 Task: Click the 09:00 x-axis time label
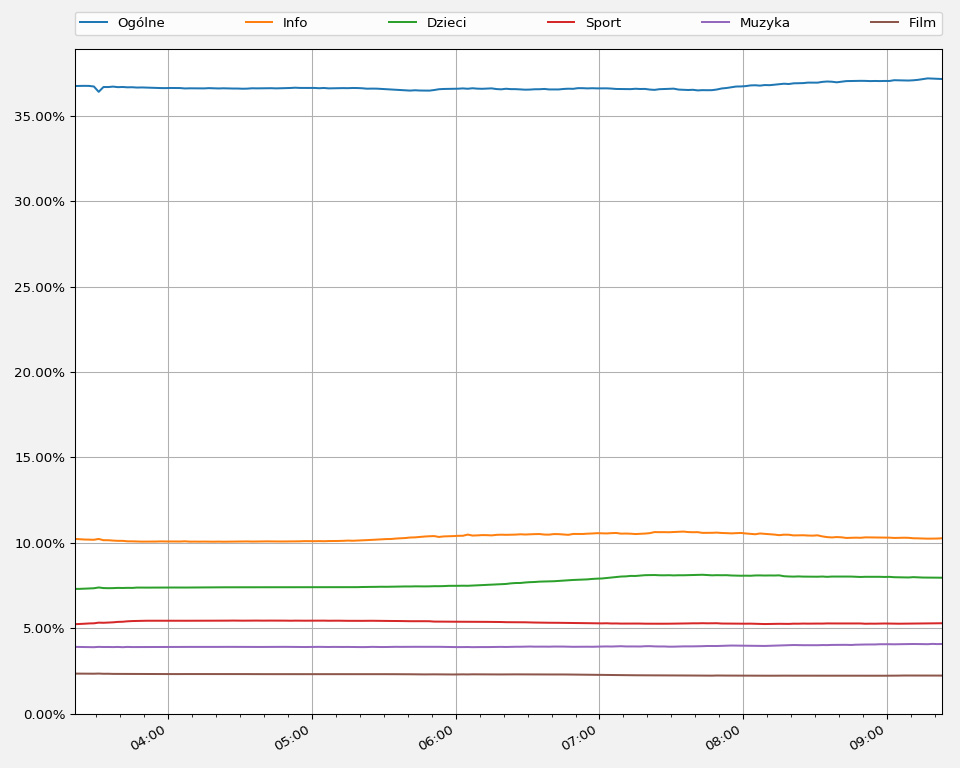point(866,738)
